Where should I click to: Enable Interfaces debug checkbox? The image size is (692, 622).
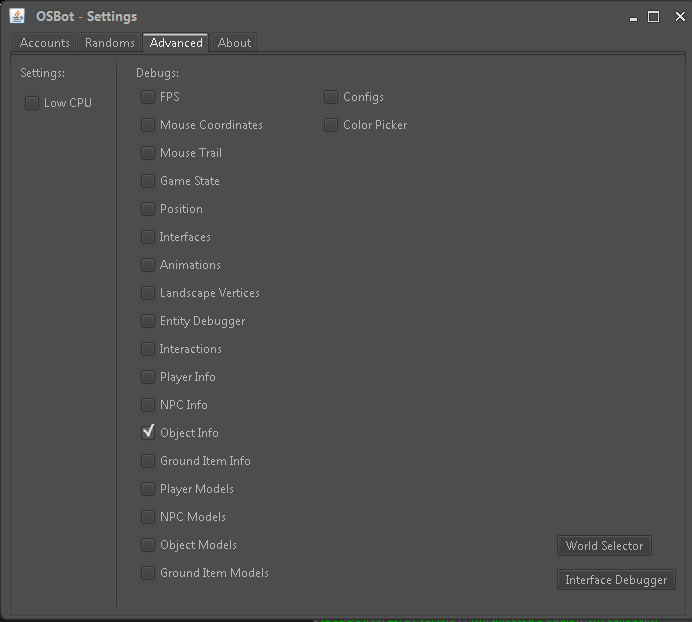tap(148, 237)
